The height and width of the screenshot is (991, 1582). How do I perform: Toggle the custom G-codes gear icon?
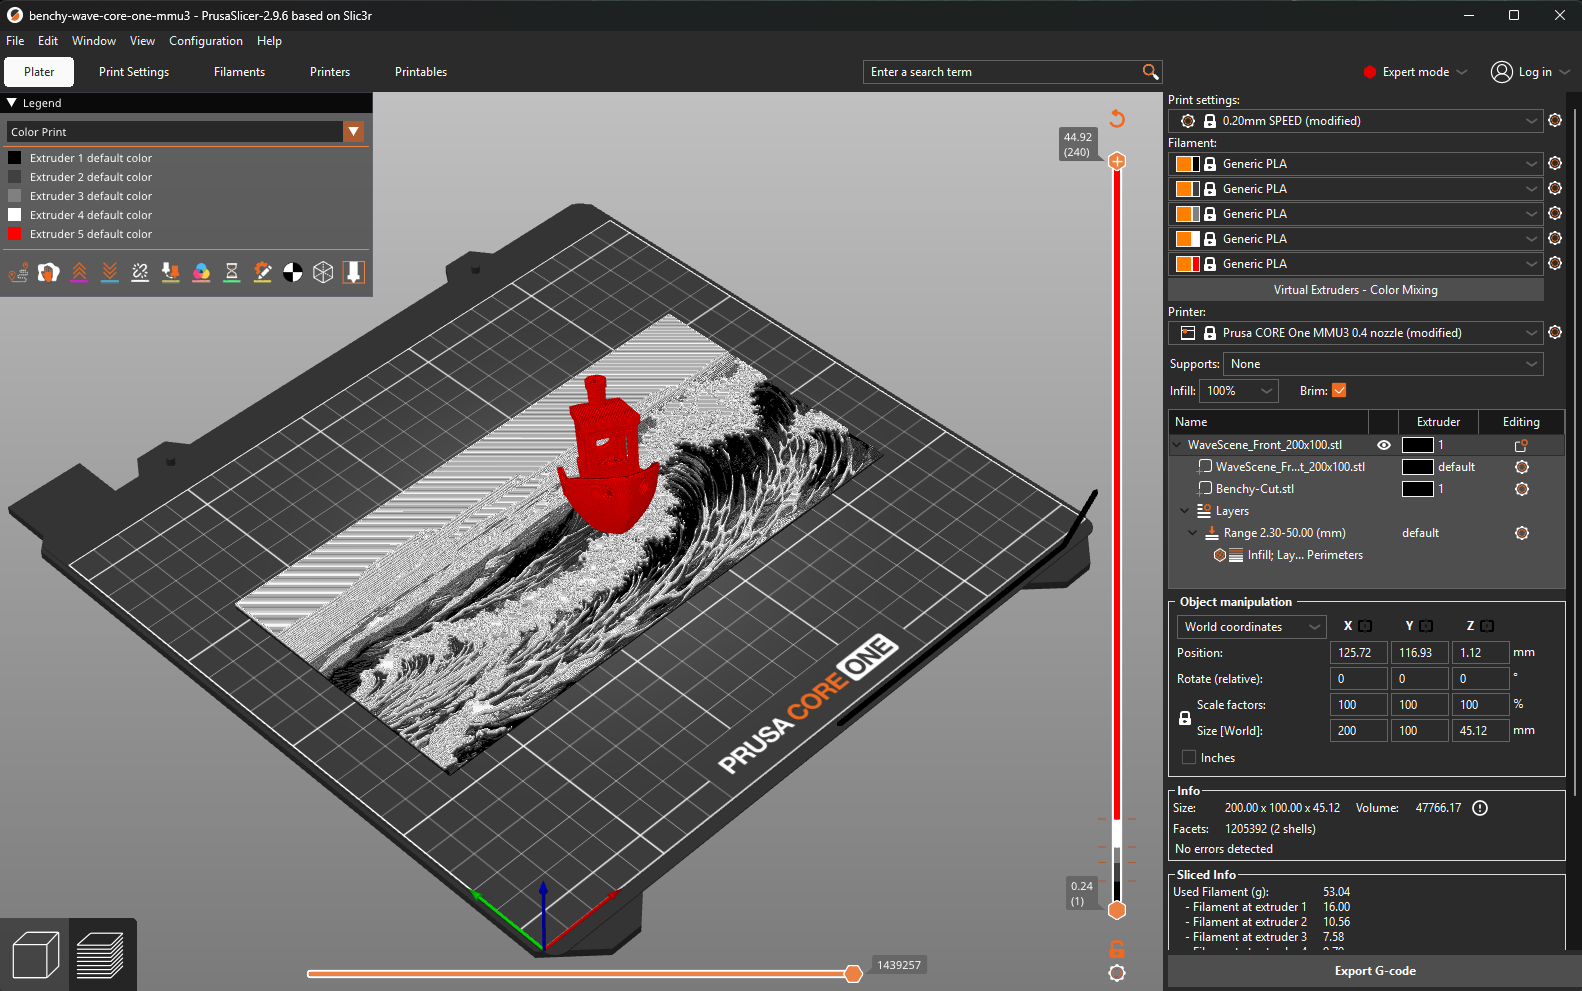262,272
